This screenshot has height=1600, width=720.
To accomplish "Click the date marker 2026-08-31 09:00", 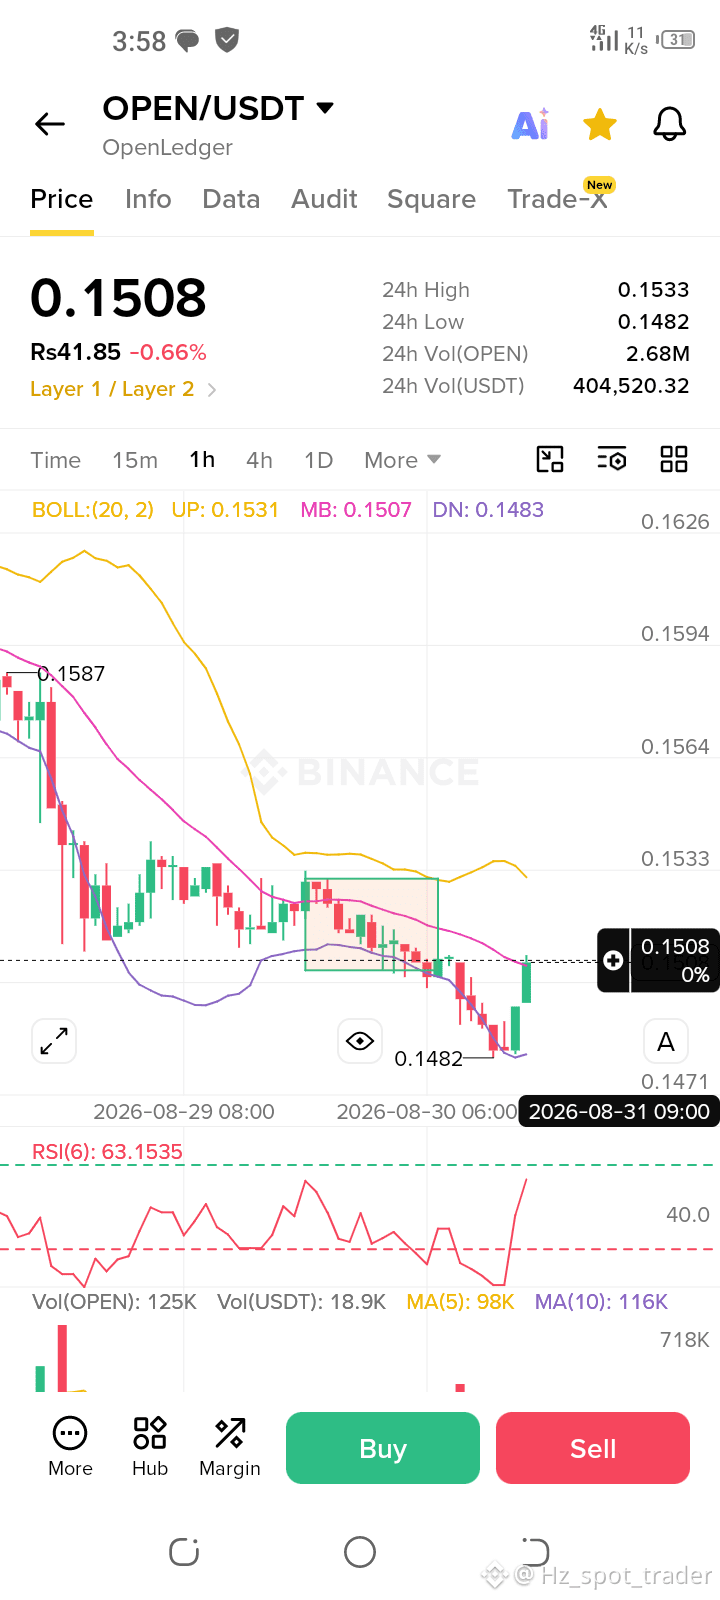I will 619,1112.
